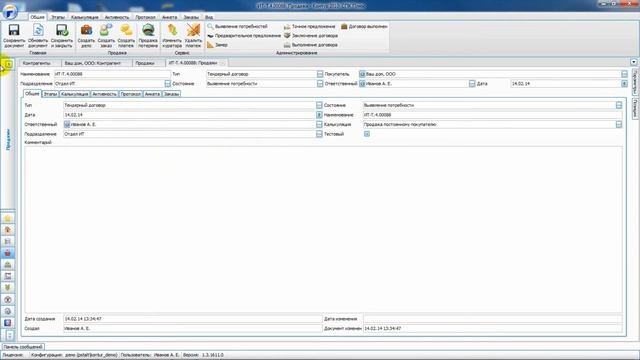Switch to the Контрагенты document tab
Screen dimensions: 640x360
(37, 63)
